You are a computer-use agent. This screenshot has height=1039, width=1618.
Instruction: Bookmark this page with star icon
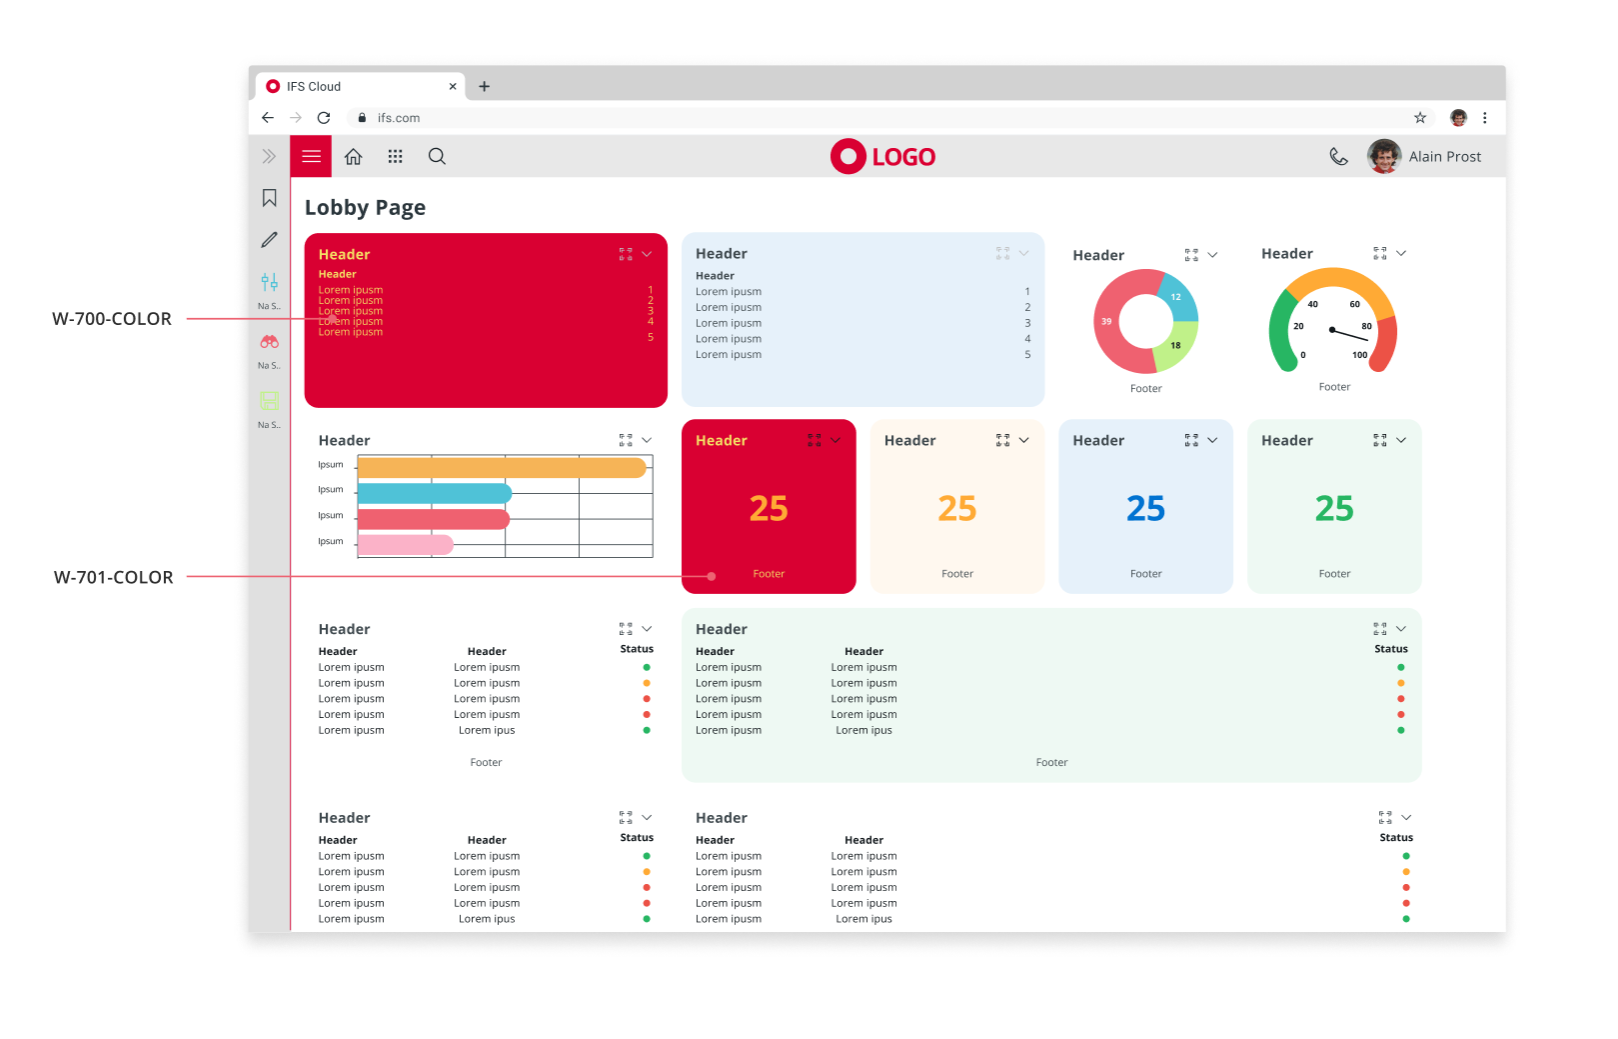1420,118
